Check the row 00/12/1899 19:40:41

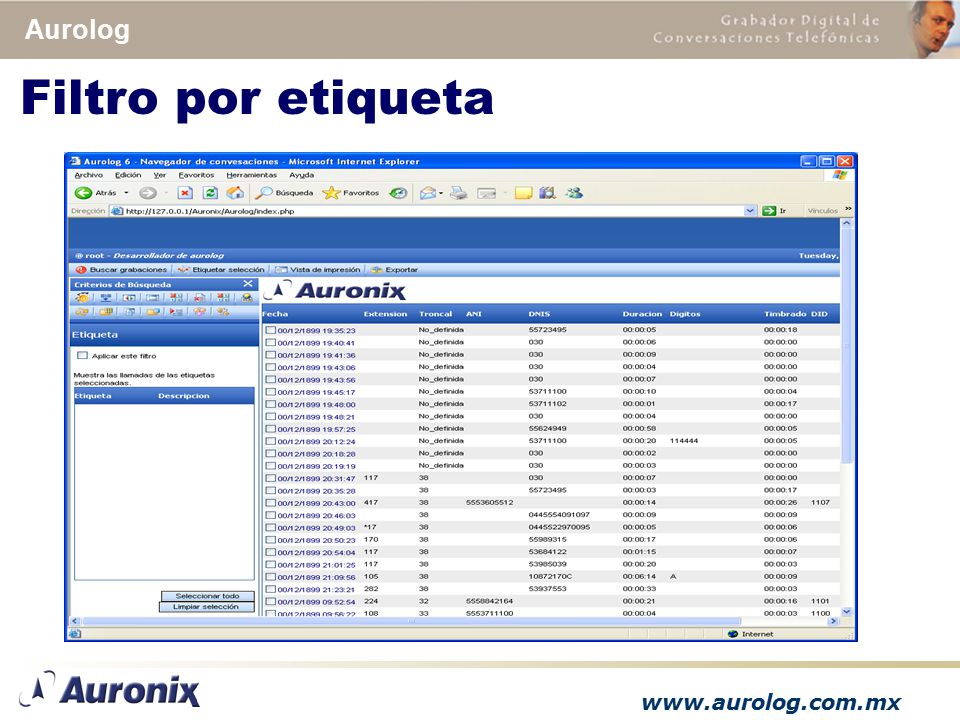pos(271,342)
